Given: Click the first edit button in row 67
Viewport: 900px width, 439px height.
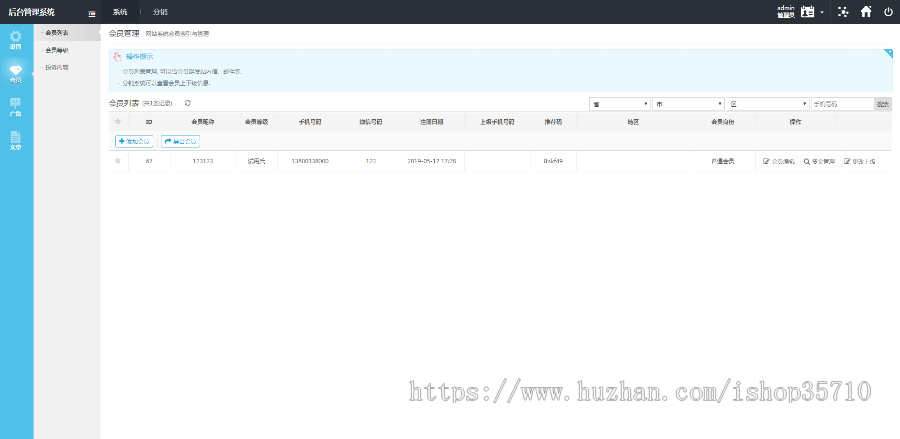Looking at the screenshot, I should point(779,162).
